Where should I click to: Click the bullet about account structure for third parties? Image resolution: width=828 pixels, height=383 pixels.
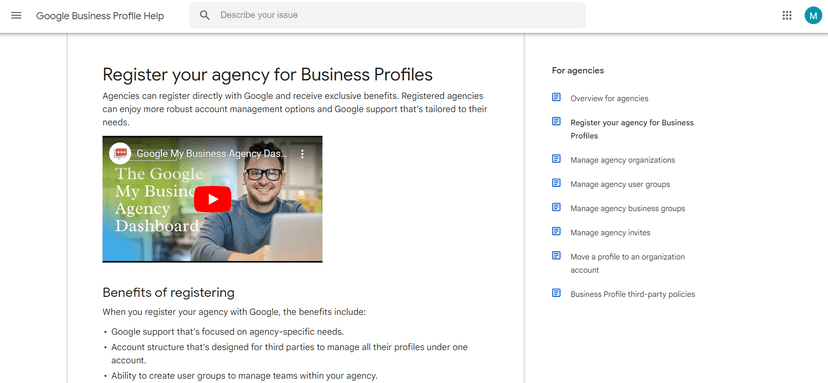289,354
